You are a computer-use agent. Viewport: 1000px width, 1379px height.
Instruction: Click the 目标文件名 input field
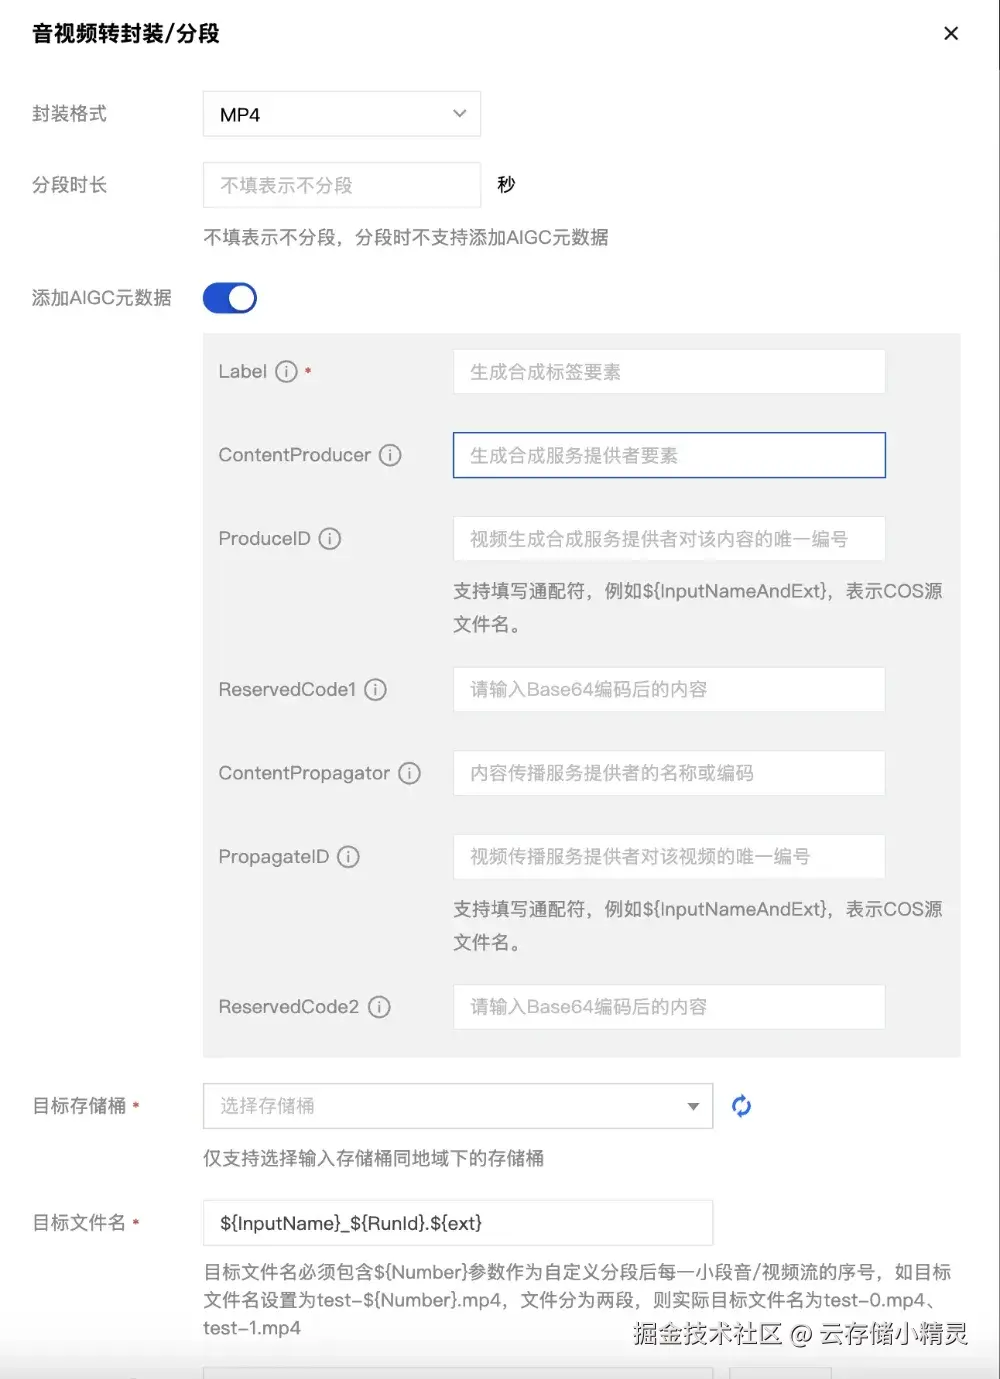(x=457, y=1223)
